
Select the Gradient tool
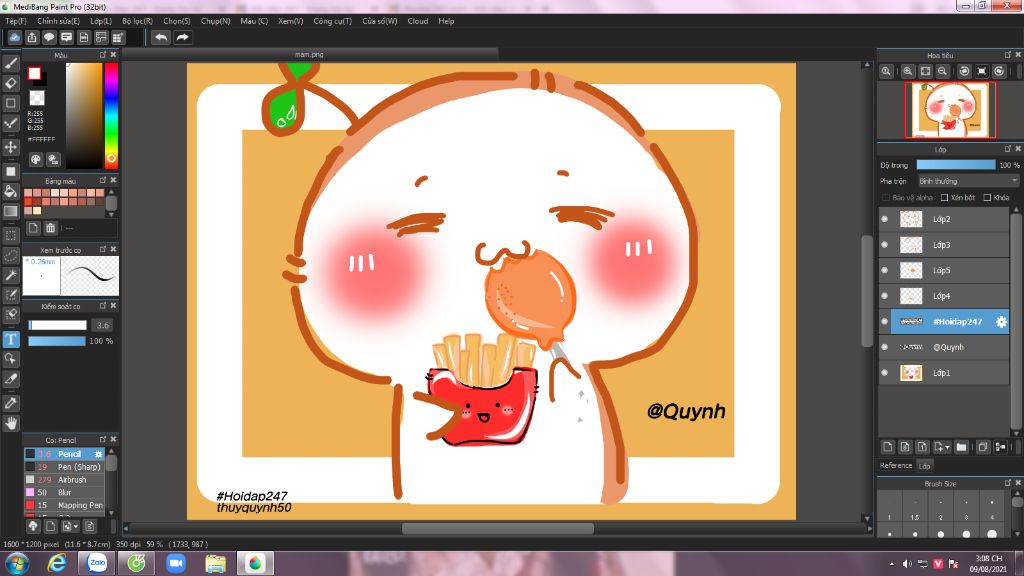(x=10, y=211)
